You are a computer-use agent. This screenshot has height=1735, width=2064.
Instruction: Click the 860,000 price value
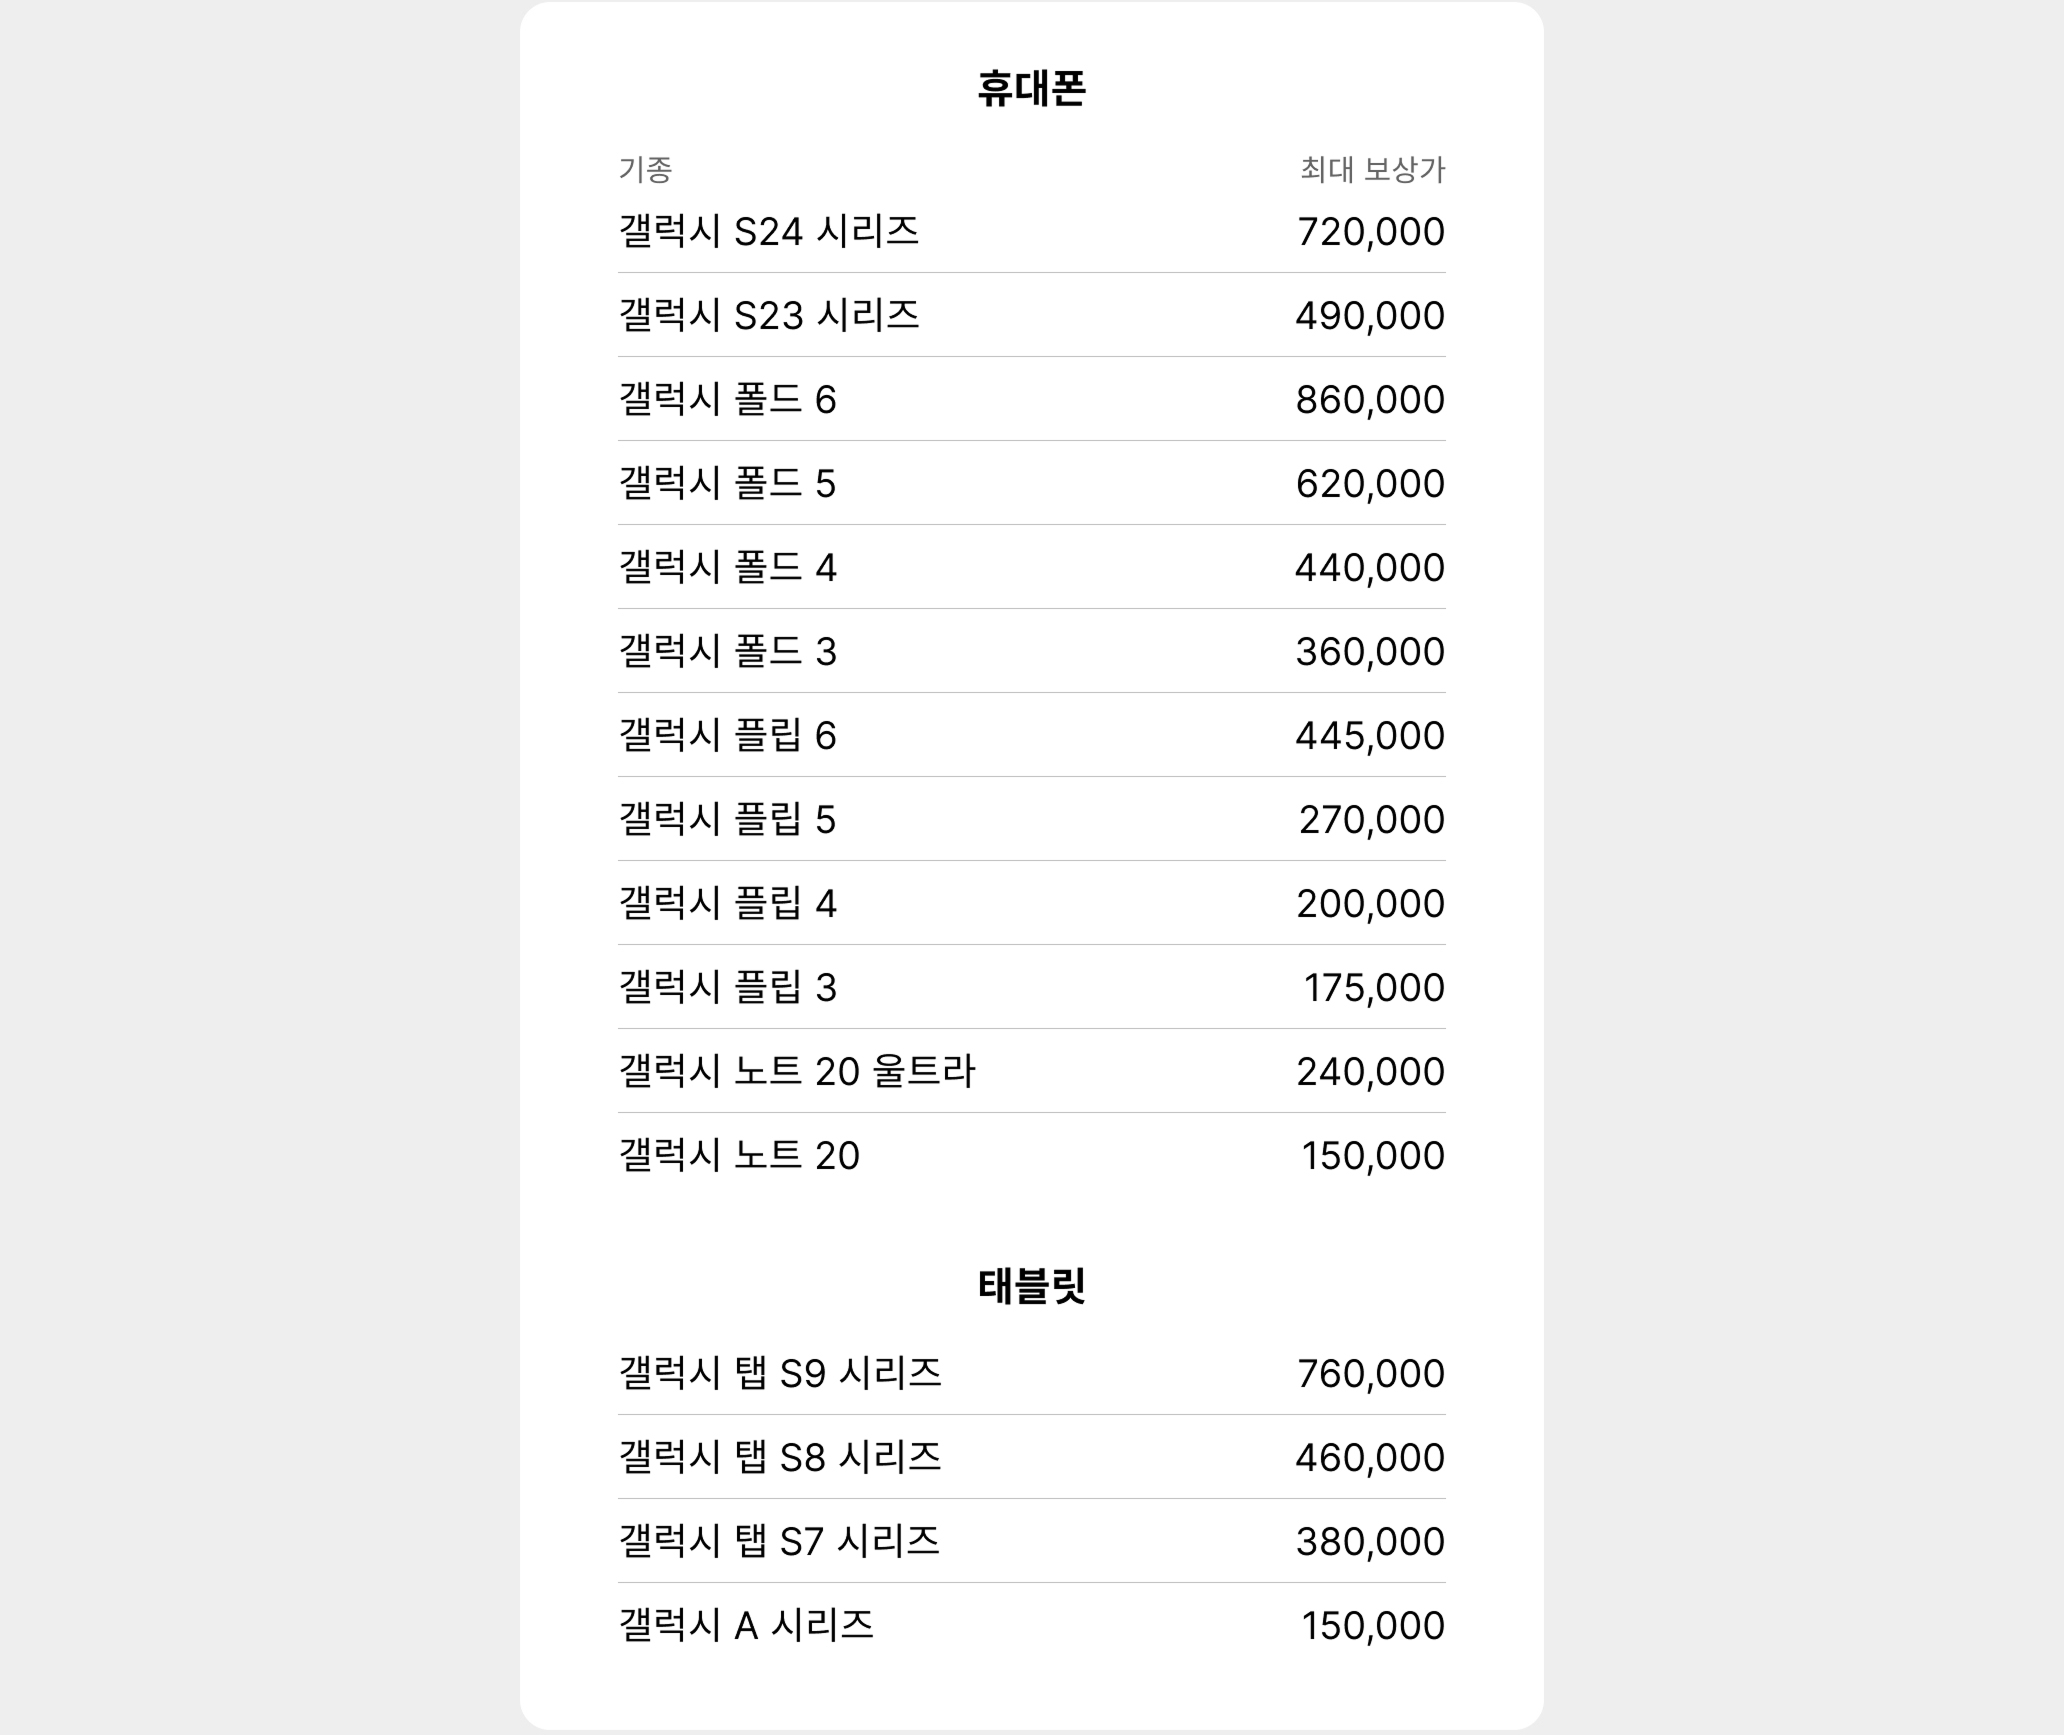click(x=1370, y=399)
